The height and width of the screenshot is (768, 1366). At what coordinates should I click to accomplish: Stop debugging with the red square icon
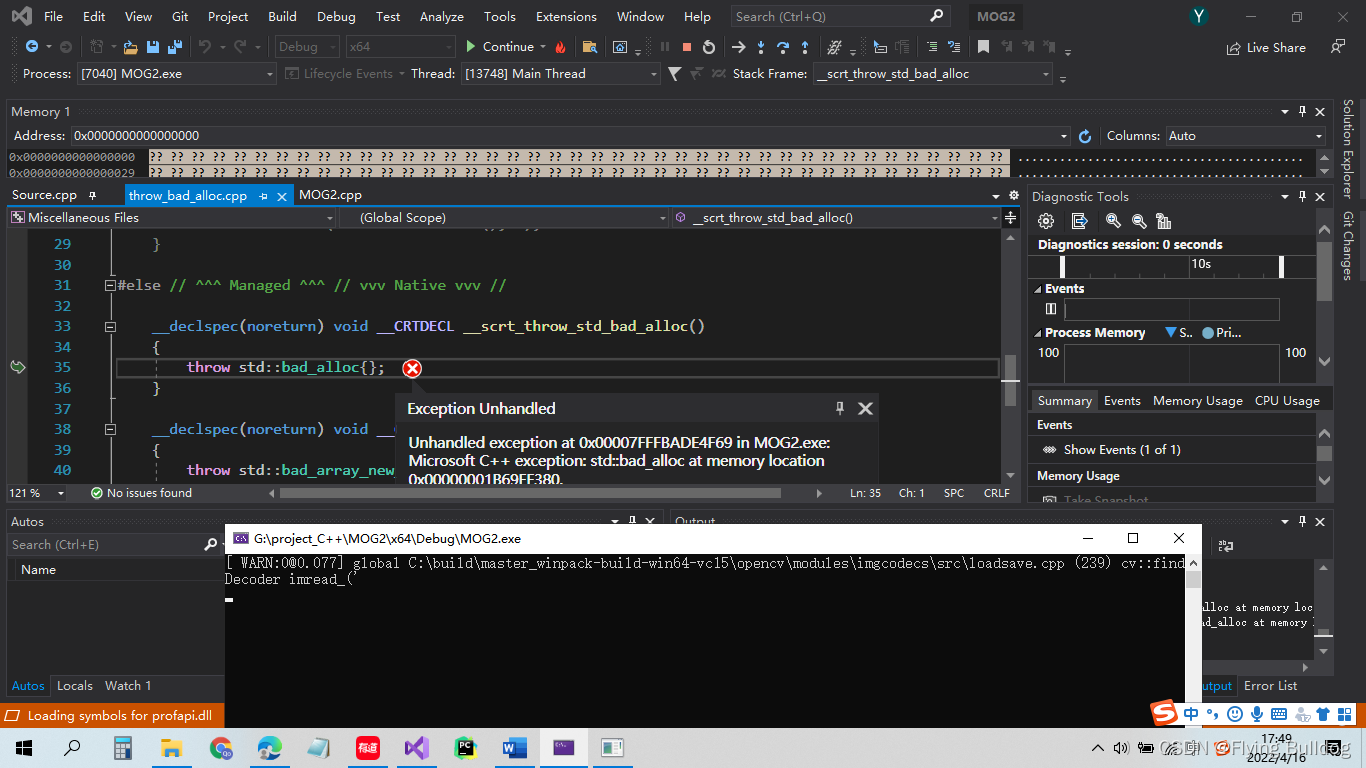click(x=687, y=47)
